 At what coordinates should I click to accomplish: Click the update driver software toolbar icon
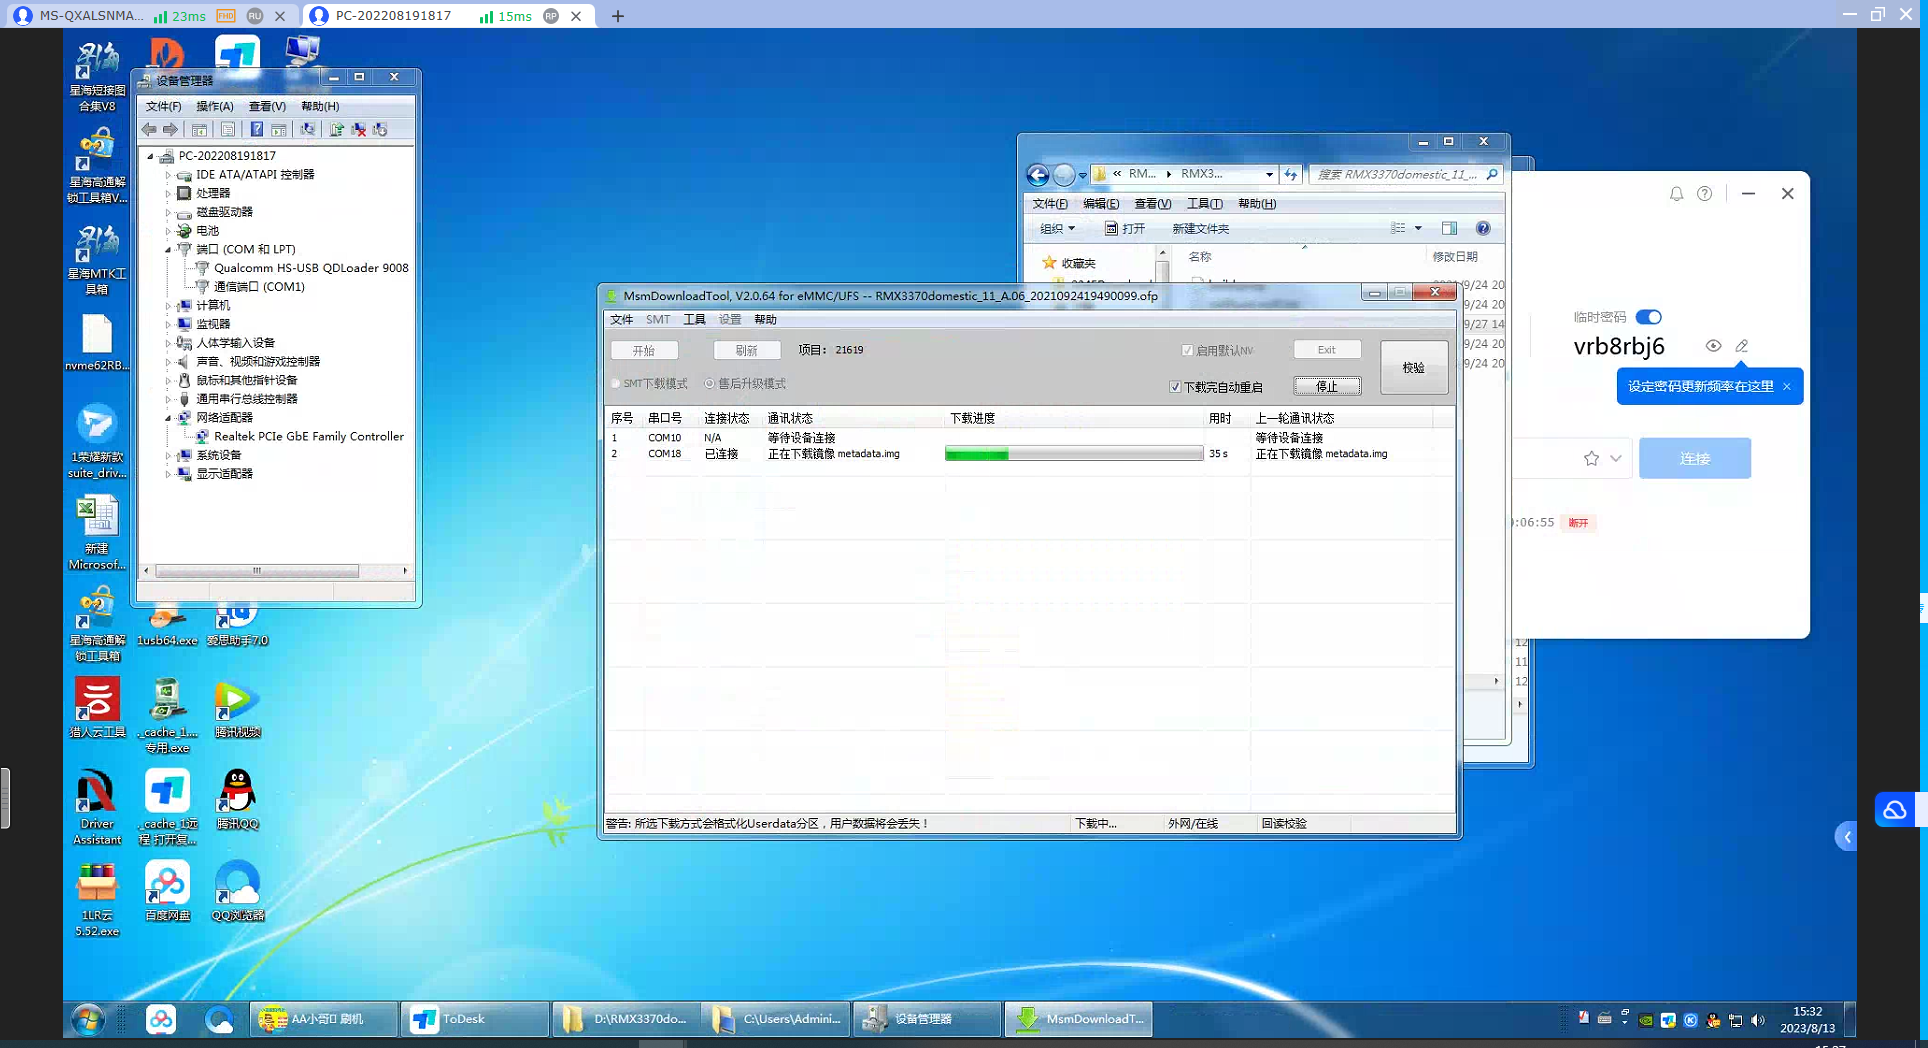pos(337,129)
